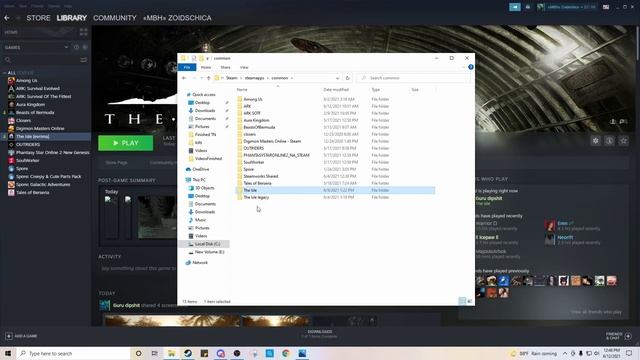Open recent locations dropdown in Explorer
The width and height of the screenshot is (640, 360).
pyautogui.click(x=201, y=78)
